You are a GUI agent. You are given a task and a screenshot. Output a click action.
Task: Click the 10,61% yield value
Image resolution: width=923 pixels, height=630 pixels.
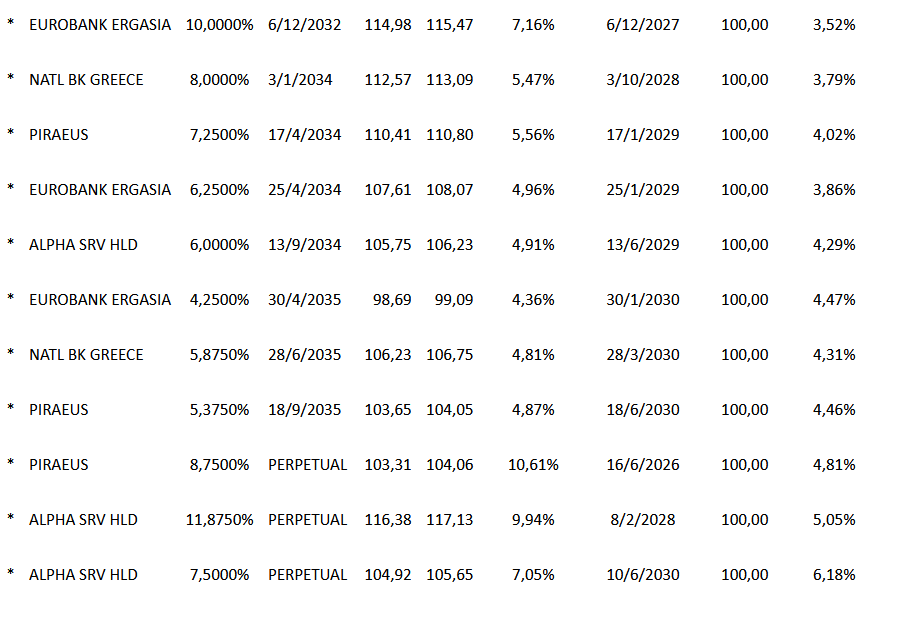click(533, 465)
